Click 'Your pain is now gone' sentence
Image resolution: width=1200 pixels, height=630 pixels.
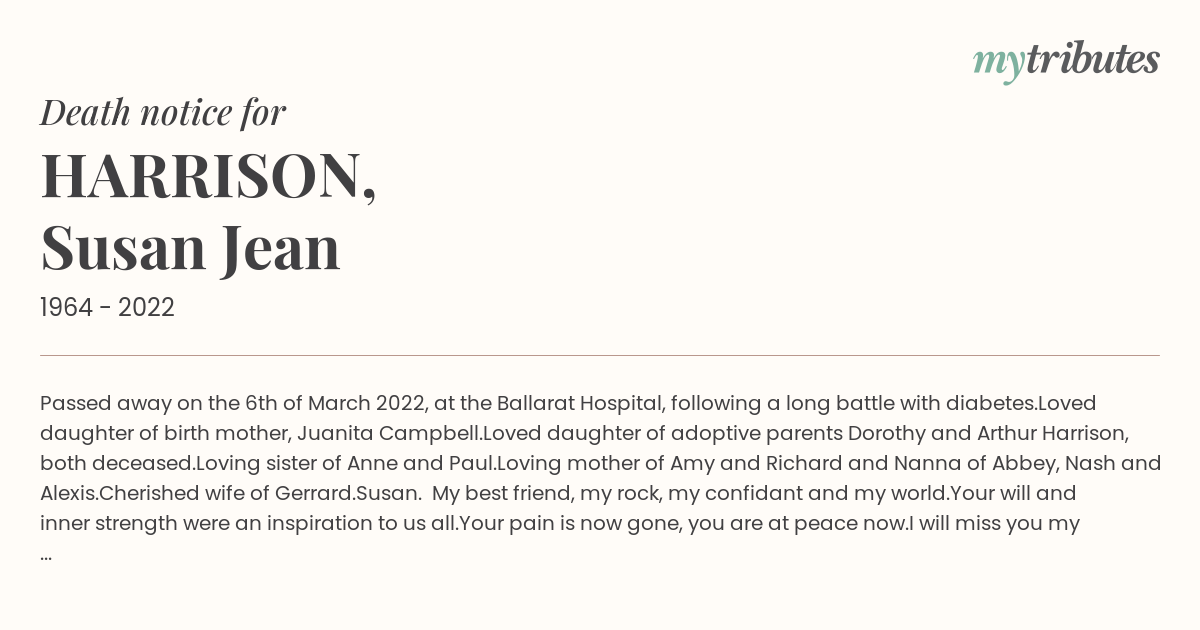point(570,523)
